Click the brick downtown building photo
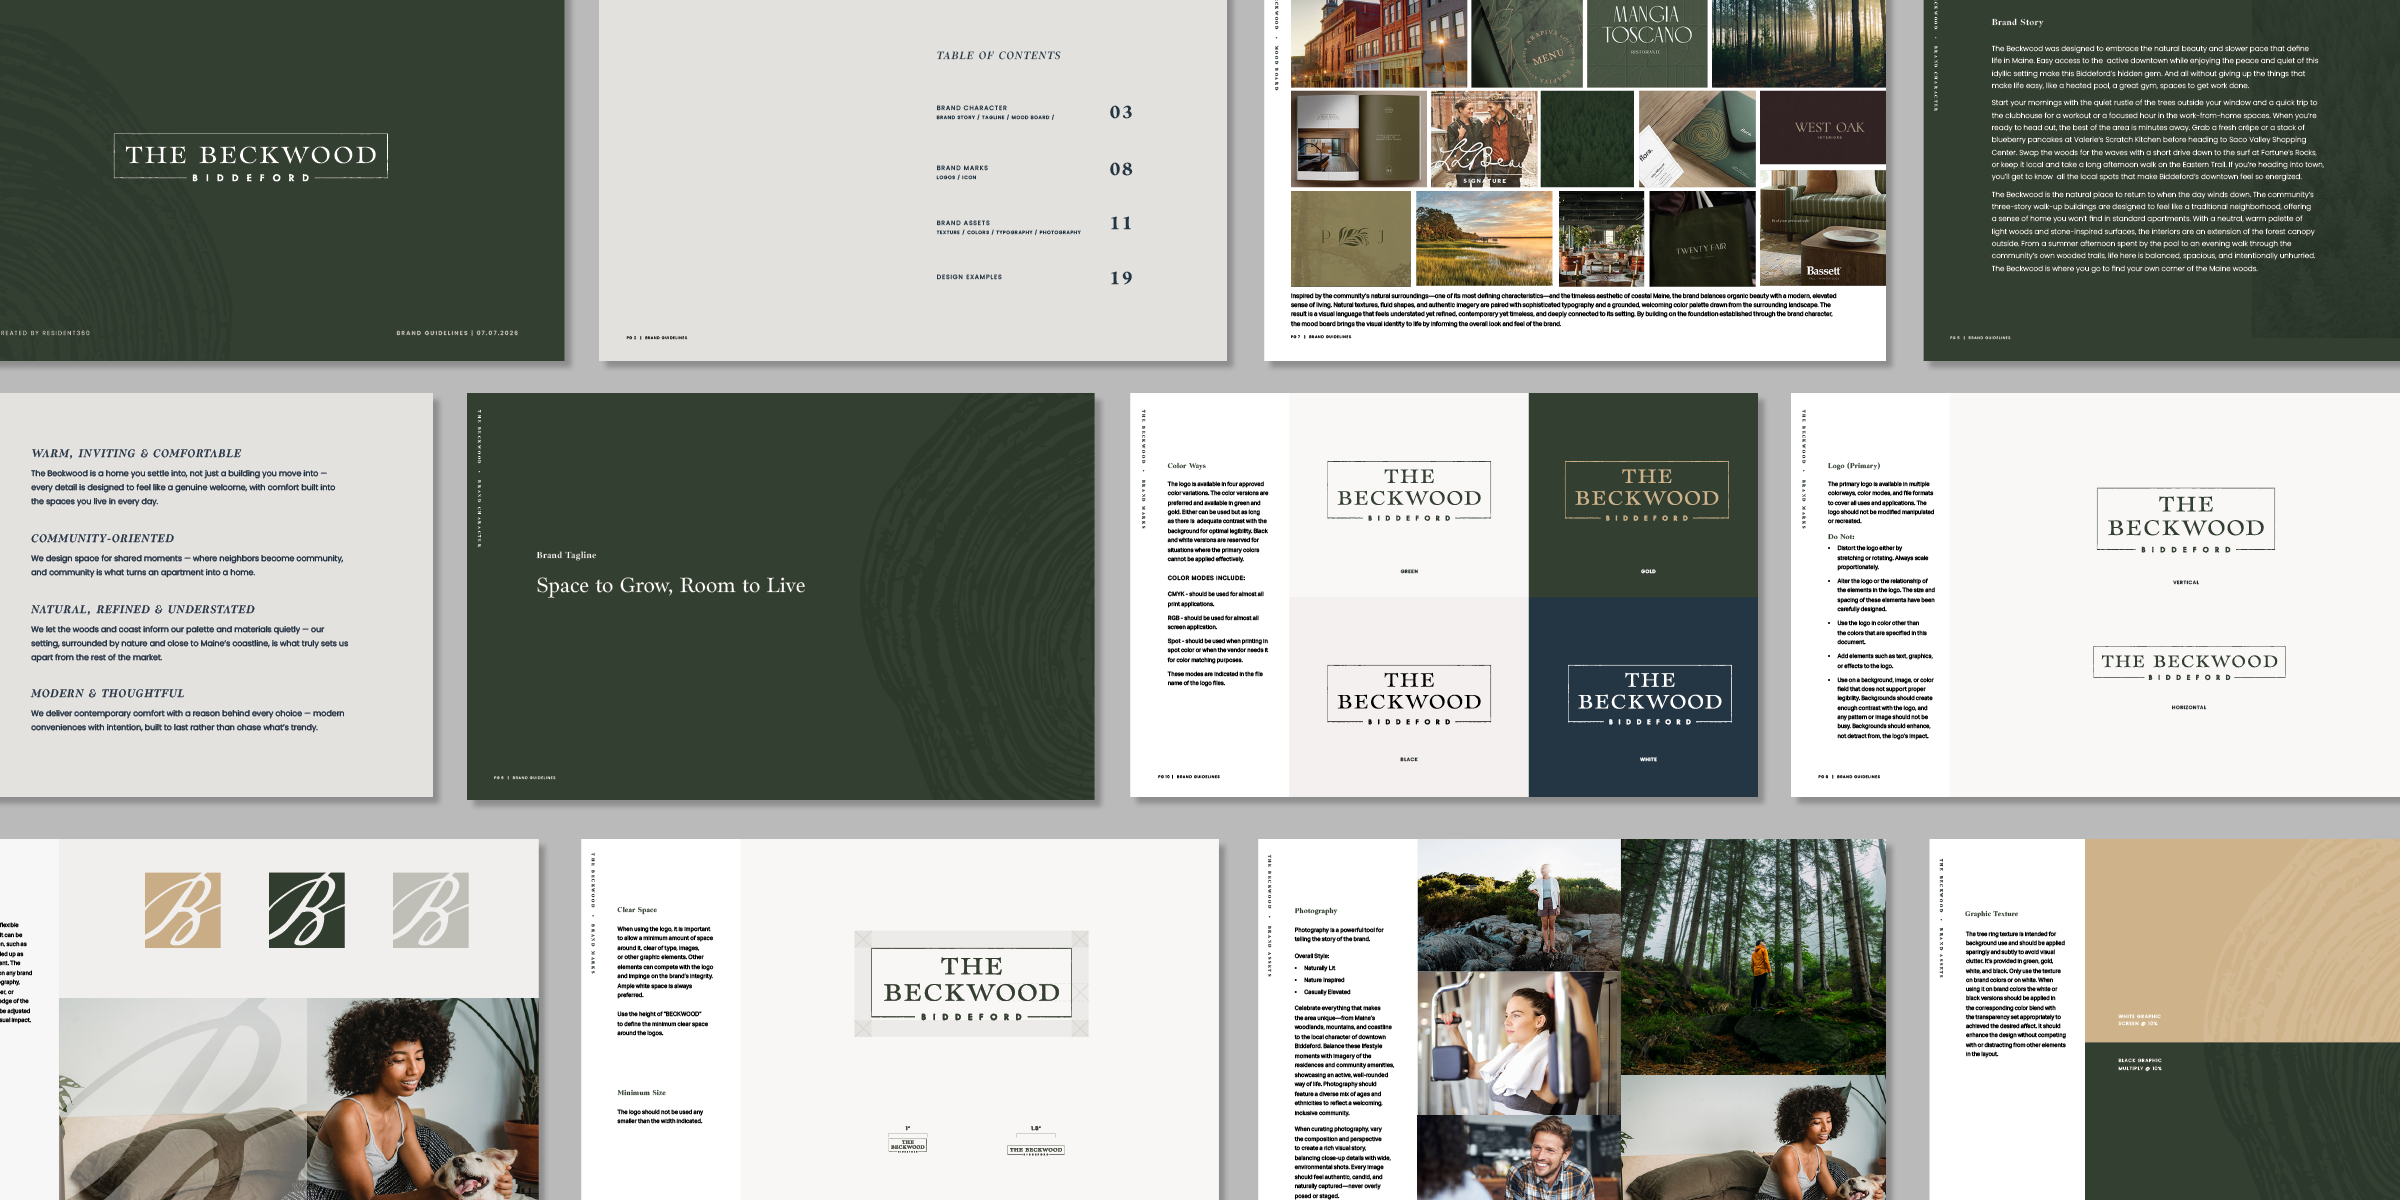Image resolution: width=2400 pixels, height=1200 pixels. click(1379, 43)
